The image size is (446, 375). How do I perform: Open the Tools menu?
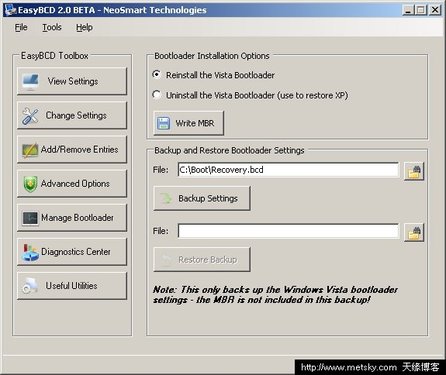pos(52,27)
